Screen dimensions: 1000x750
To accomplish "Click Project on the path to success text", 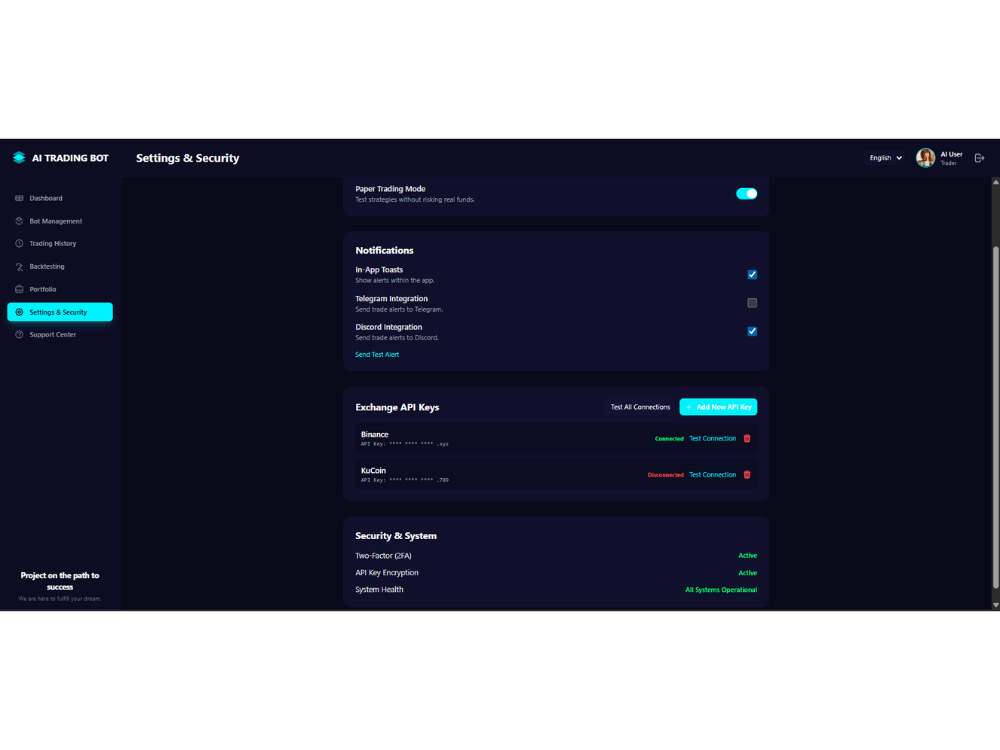I will click(x=60, y=581).
